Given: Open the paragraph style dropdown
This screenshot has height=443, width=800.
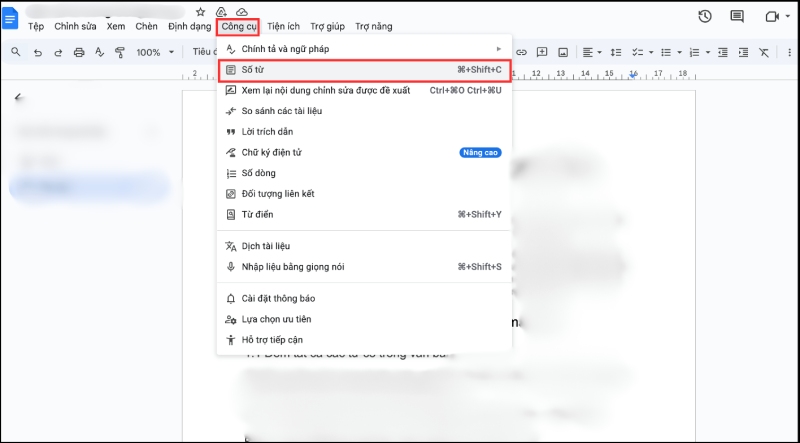Looking at the screenshot, I should tap(204, 52).
